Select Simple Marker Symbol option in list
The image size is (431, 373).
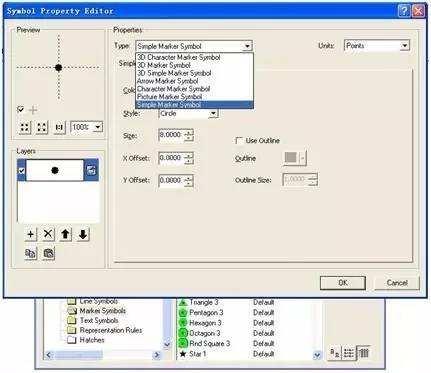click(195, 105)
